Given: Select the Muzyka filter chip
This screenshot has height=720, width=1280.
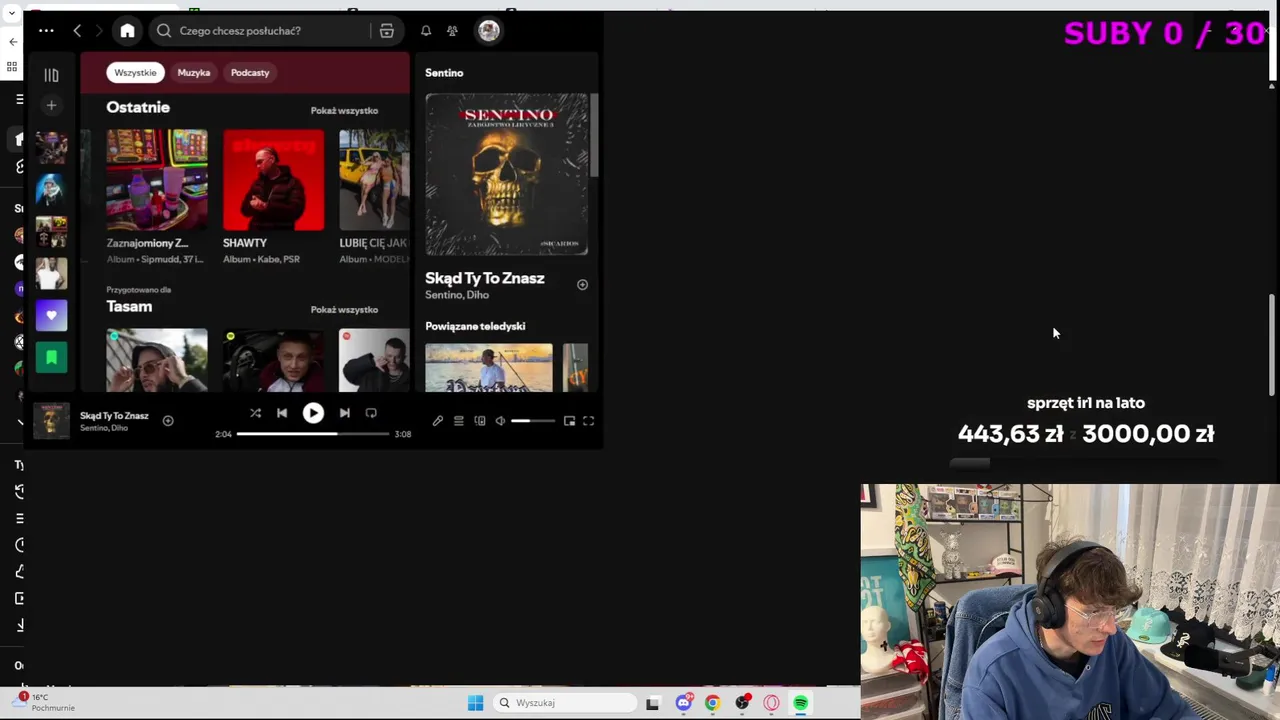Looking at the screenshot, I should point(194,72).
